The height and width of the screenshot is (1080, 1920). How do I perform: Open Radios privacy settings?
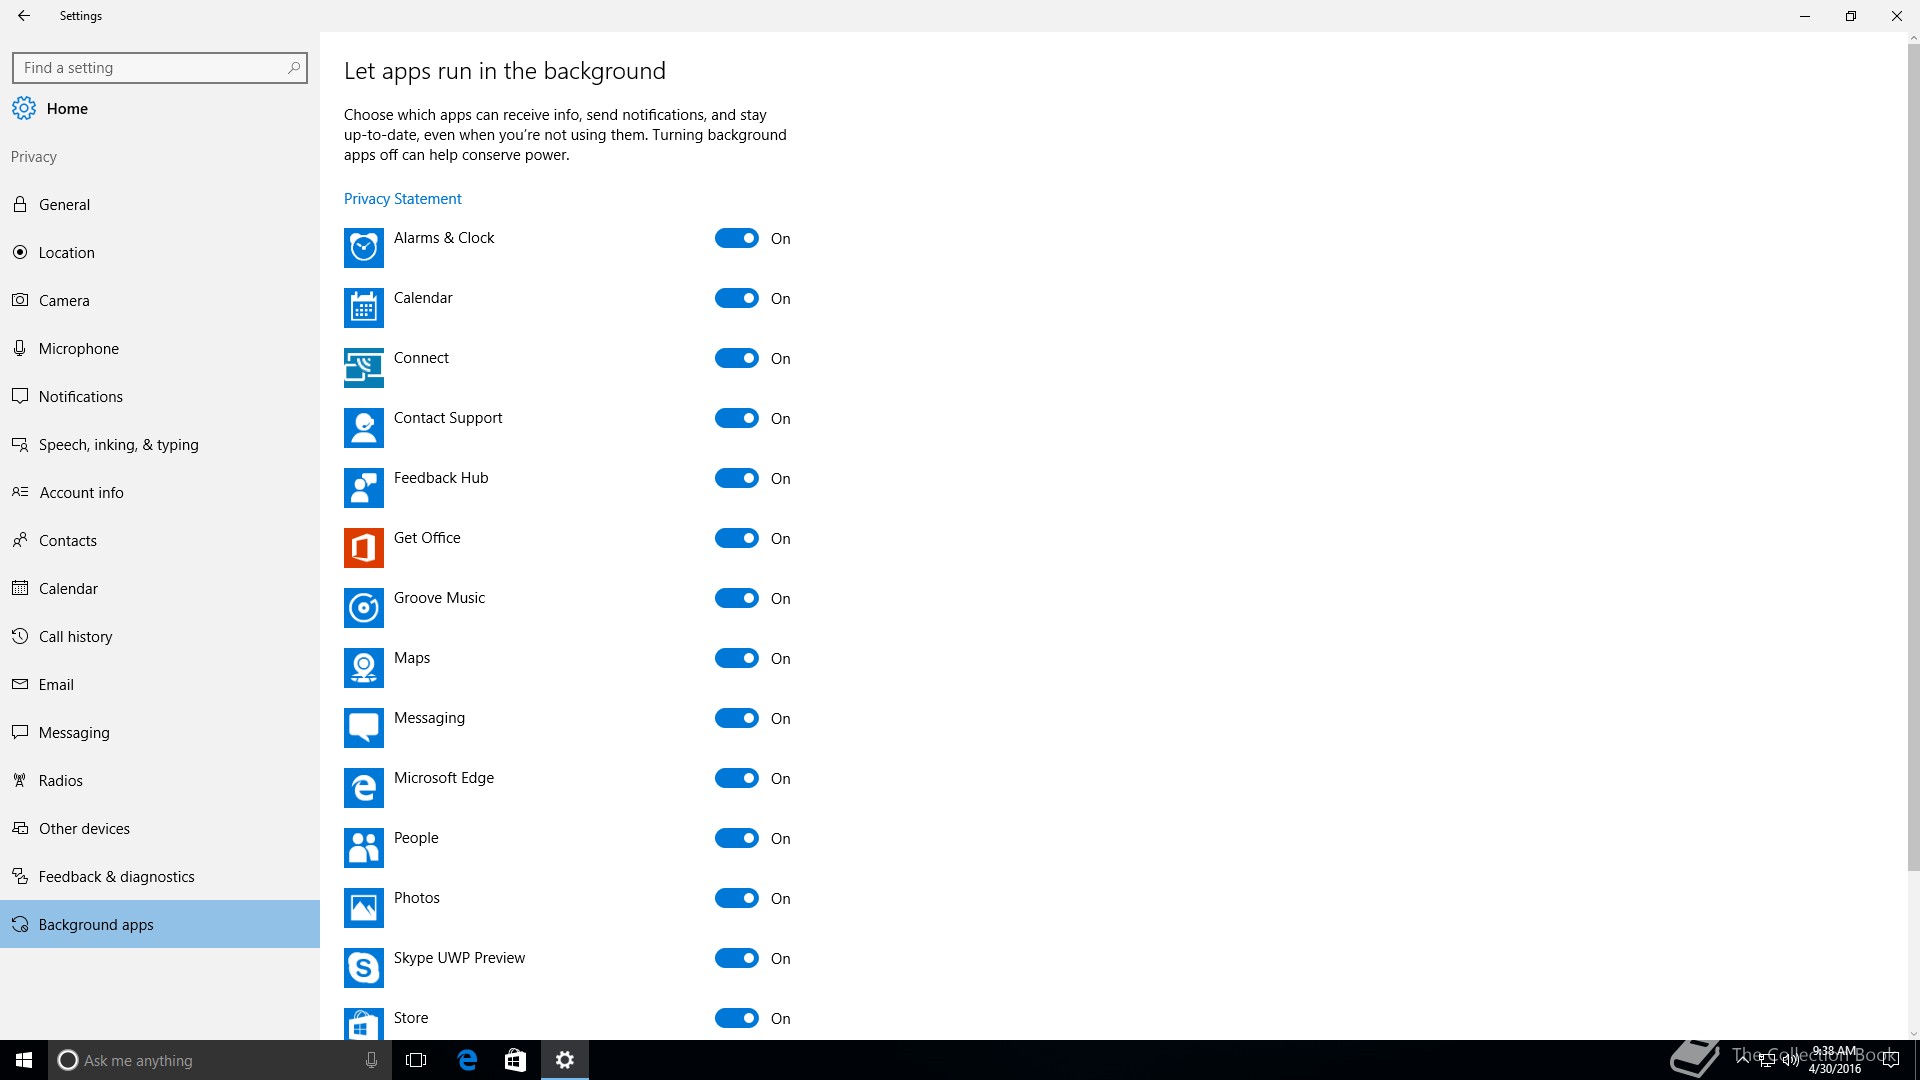tap(160, 780)
